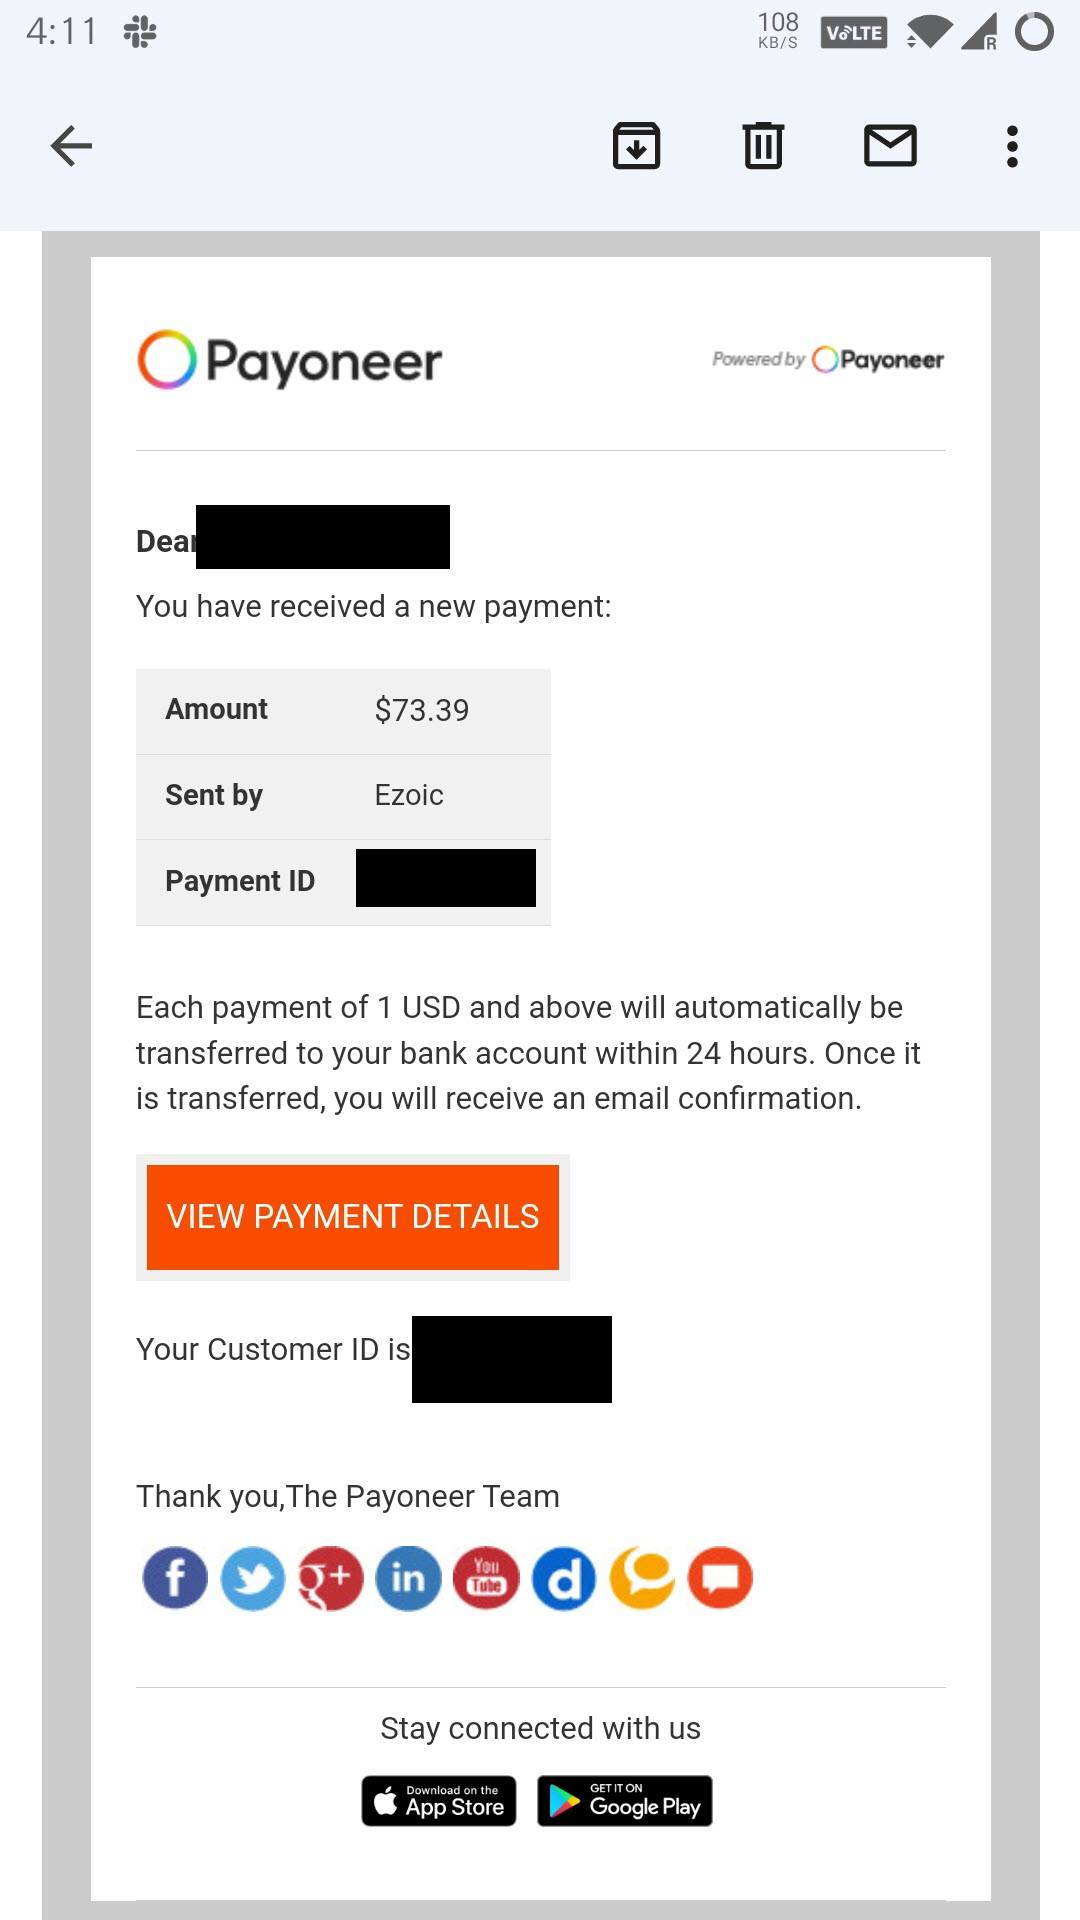Click the Powered by Payoneer logo
Viewport: 1080px width, 1920px height.
coord(828,359)
